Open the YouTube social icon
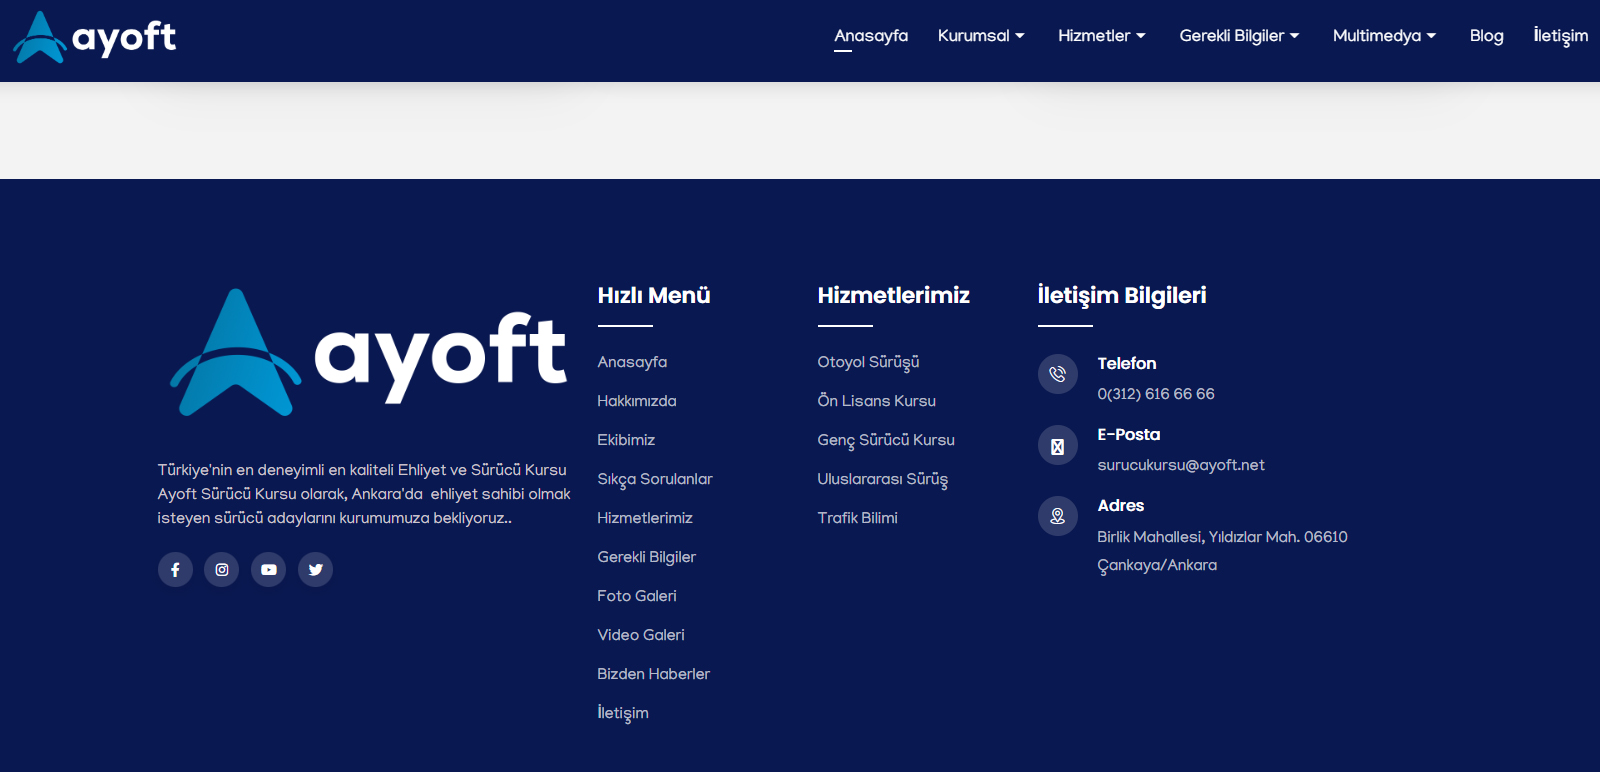1600x772 pixels. click(269, 570)
